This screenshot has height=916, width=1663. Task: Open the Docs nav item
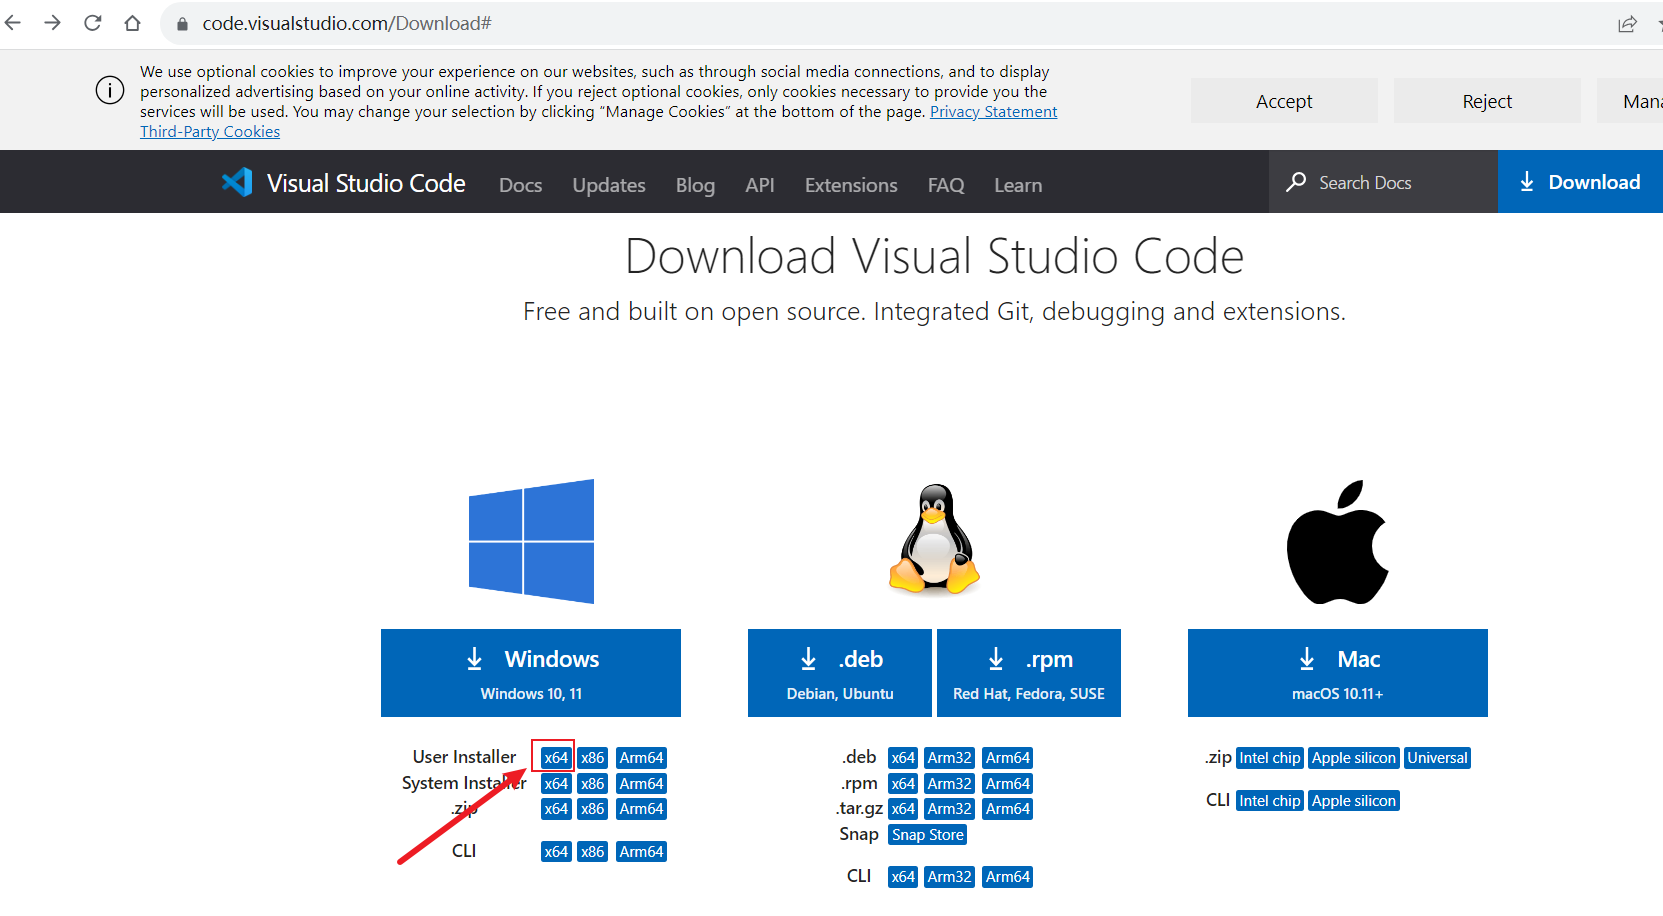coord(521,185)
